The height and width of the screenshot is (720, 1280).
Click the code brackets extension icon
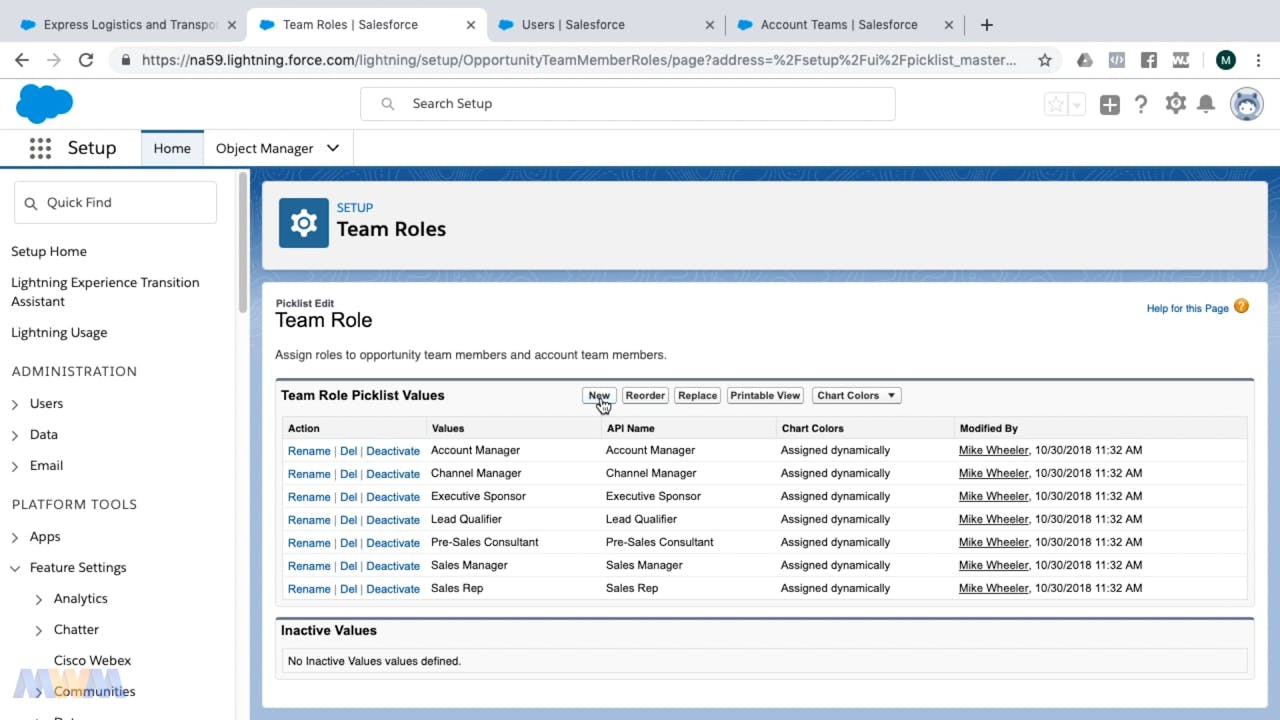(x=1117, y=60)
